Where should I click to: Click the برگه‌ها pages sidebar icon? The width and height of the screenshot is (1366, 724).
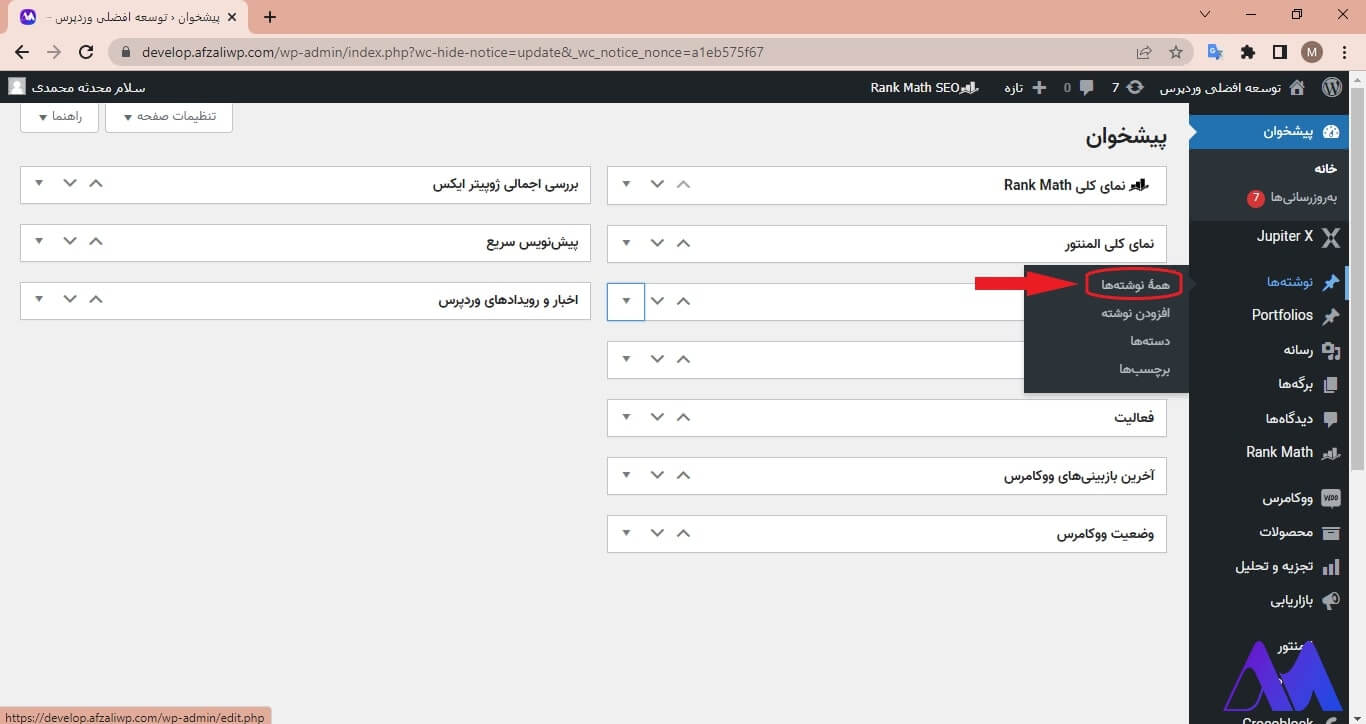[1330, 385]
